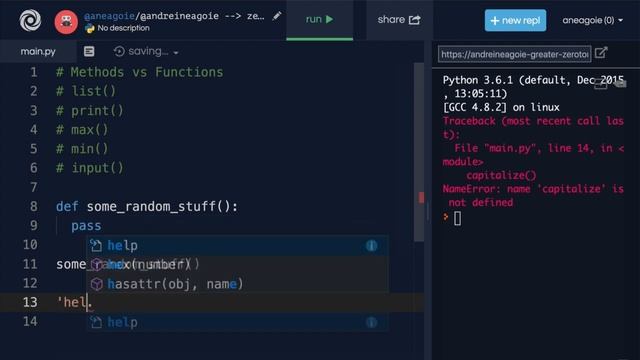Open the saving history dropdown
Viewport: 640px width, 360px height.
(x=176, y=53)
